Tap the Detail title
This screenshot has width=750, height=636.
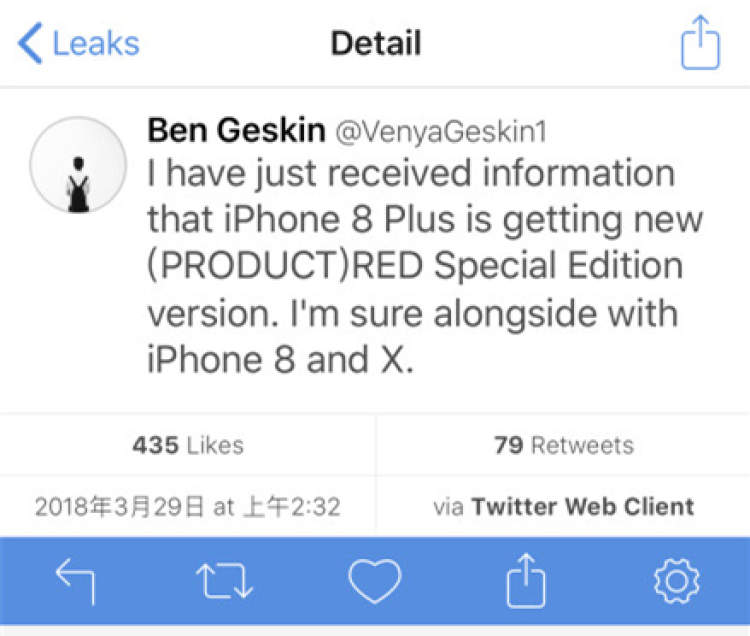[376, 43]
